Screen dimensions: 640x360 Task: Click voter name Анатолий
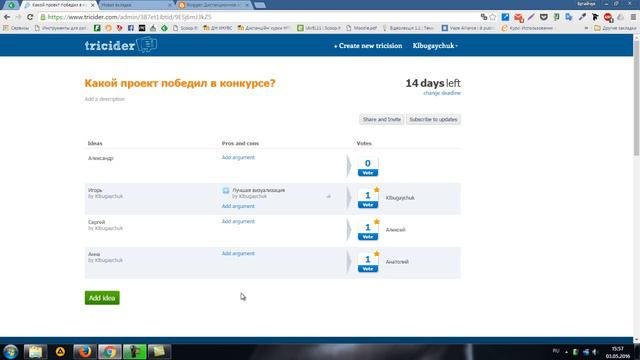tap(397, 262)
